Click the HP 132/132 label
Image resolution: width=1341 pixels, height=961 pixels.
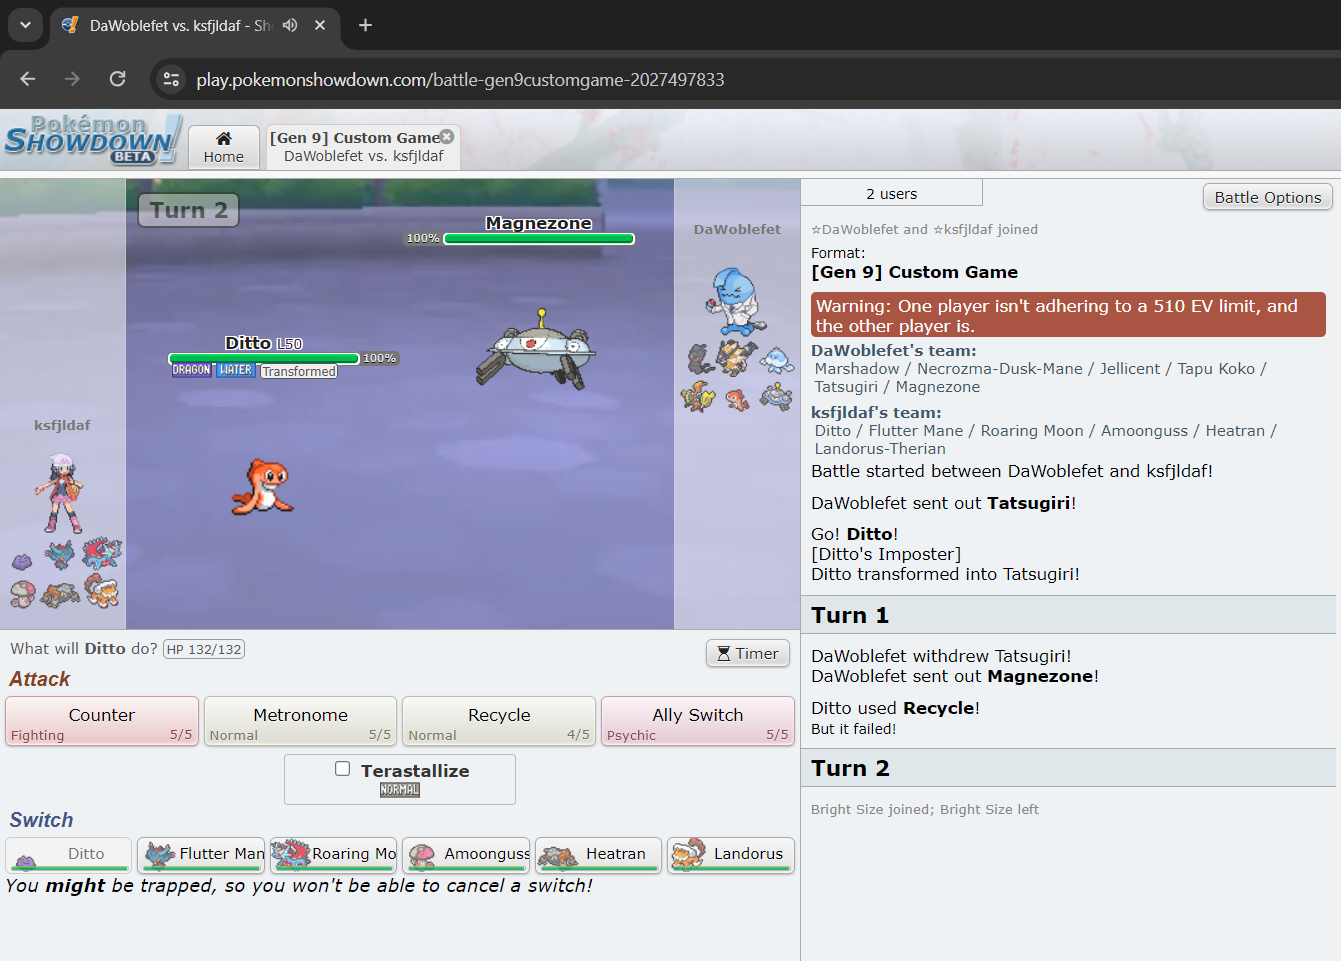point(204,649)
